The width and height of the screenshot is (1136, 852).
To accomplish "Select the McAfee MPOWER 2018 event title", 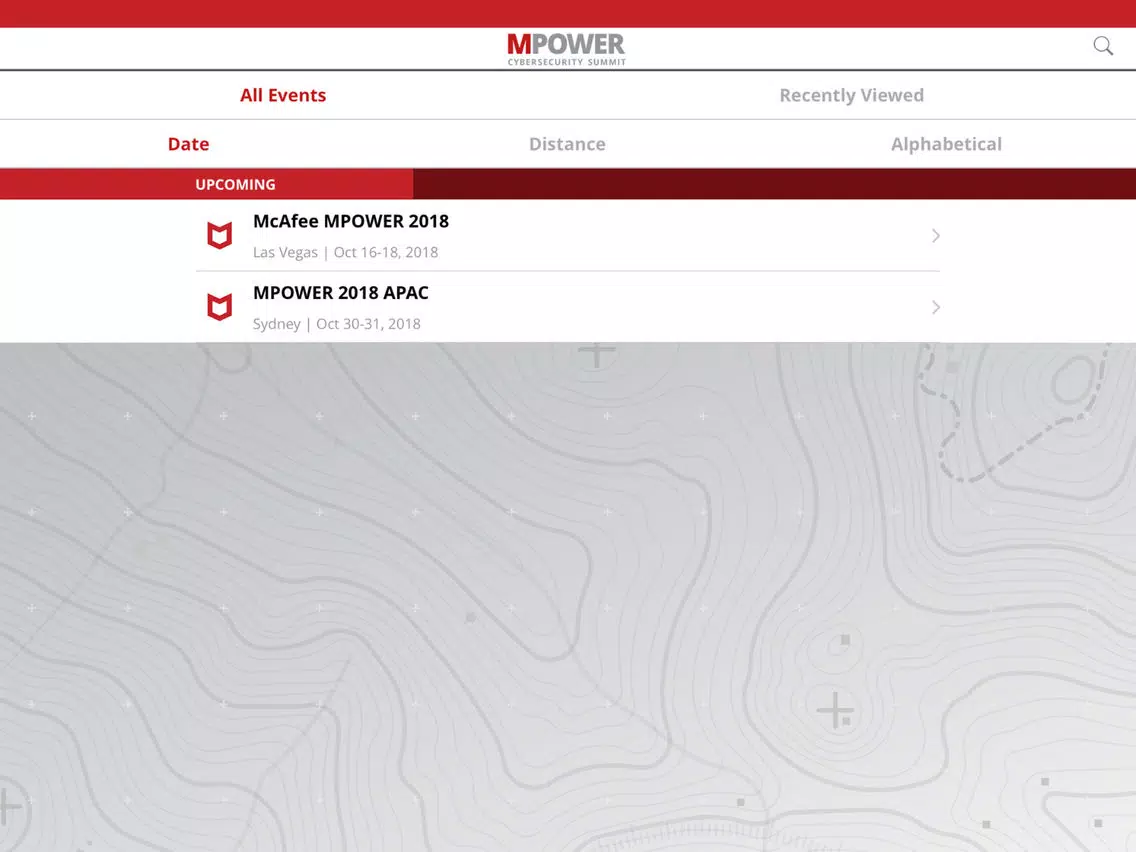I will coord(351,221).
